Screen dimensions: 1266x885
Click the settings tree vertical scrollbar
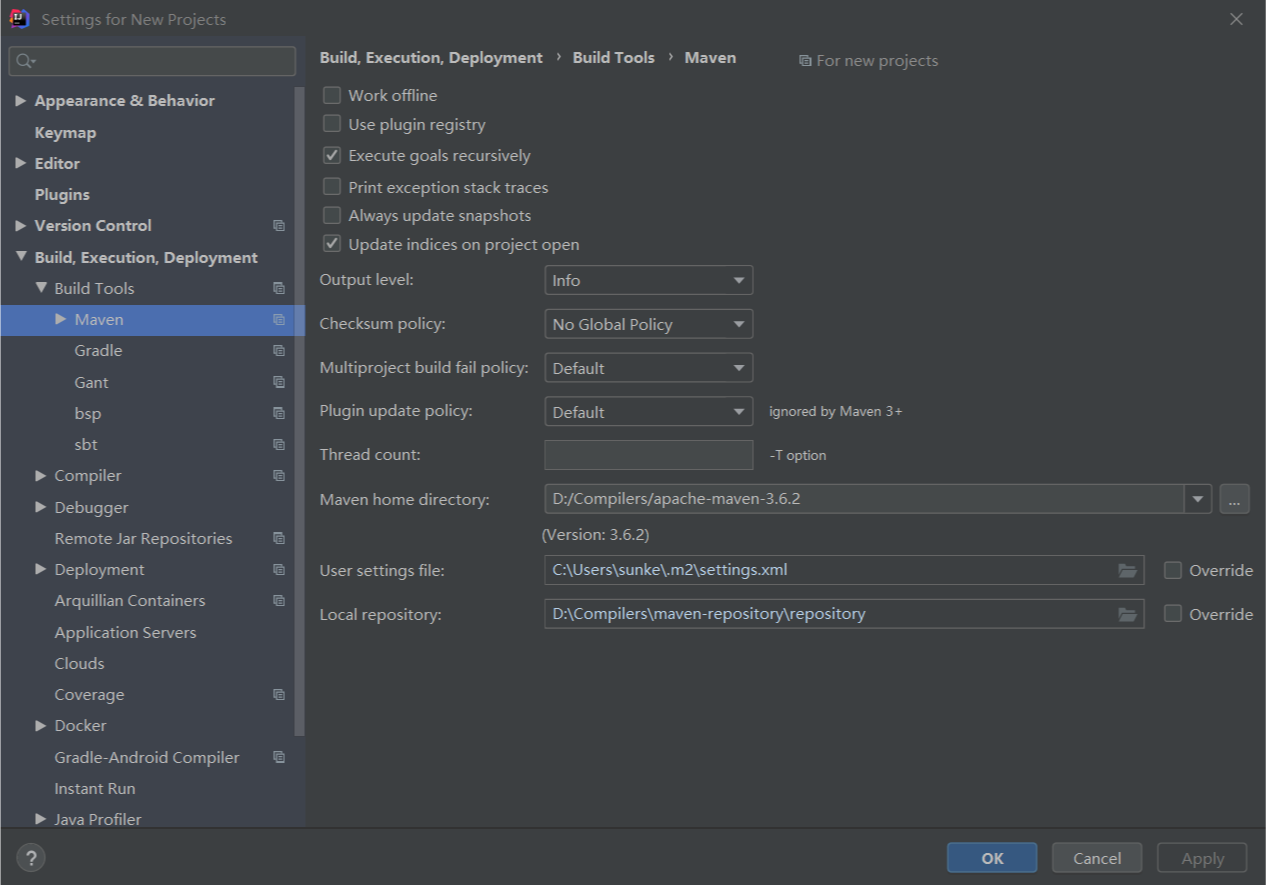pyautogui.click(x=299, y=410)
